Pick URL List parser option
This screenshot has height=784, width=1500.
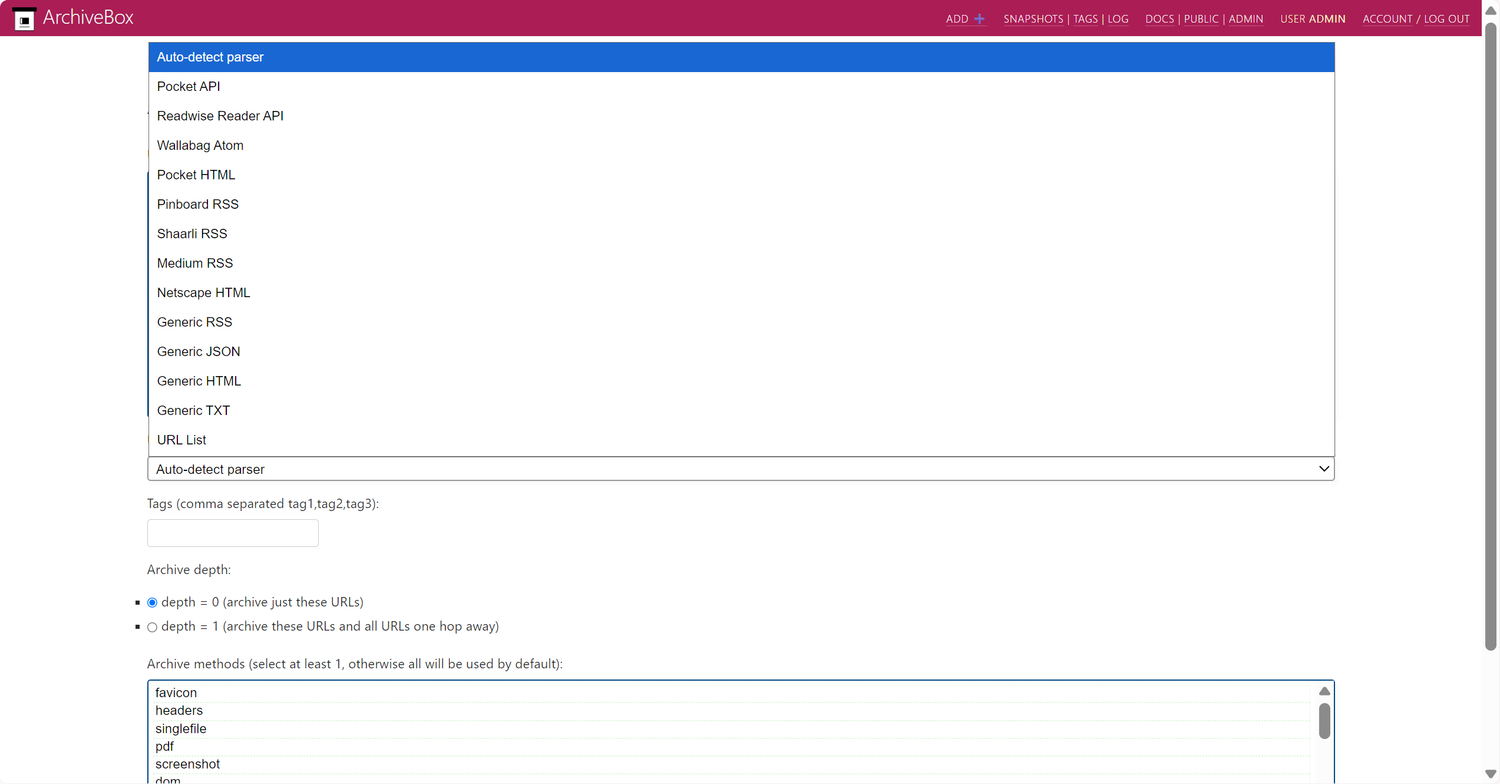click(741, 440)
